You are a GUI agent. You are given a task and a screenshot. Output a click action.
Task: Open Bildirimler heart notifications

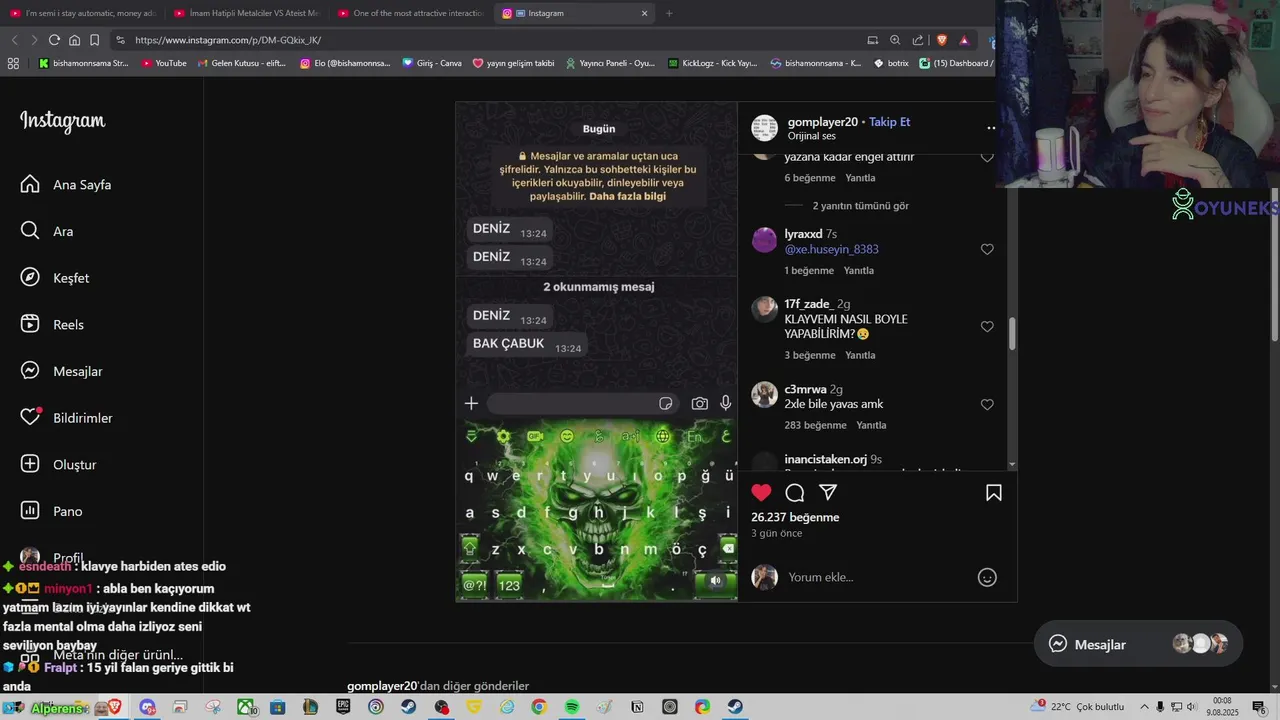(x=66, y=418)
